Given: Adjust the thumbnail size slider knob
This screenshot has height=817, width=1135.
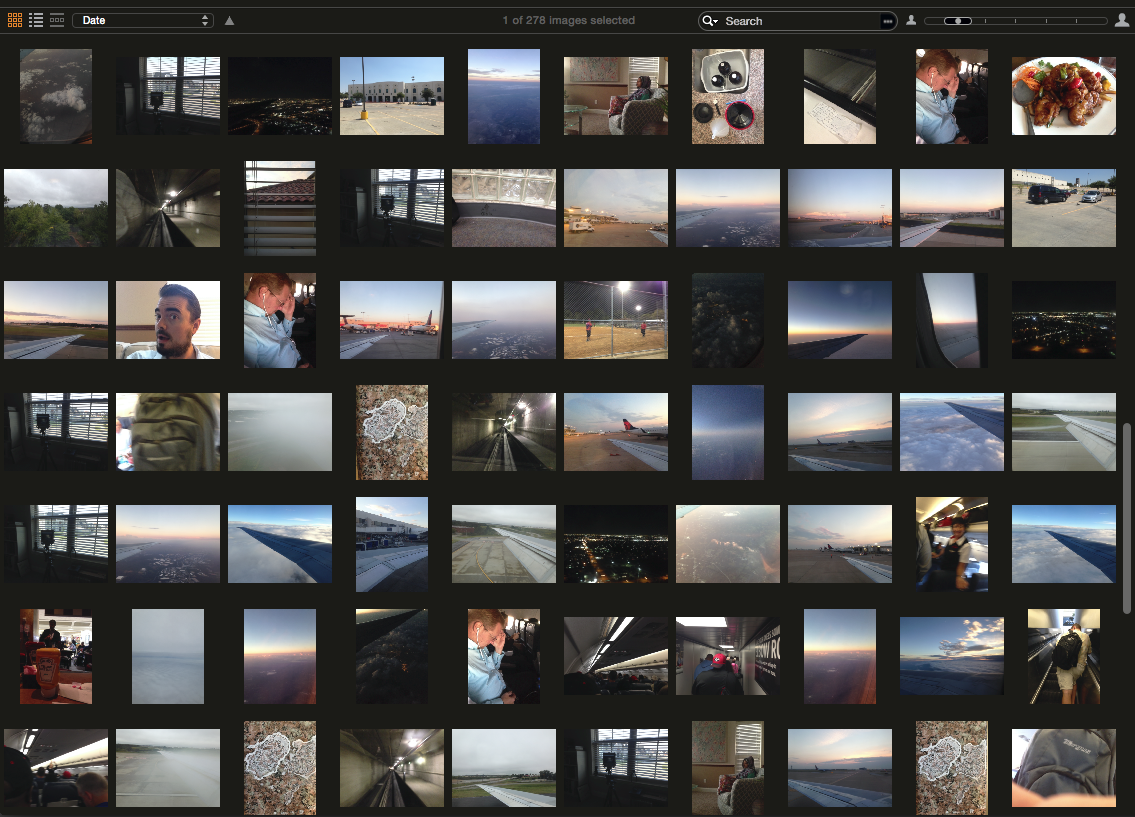Looking at the screenshot, I should 958,21.
